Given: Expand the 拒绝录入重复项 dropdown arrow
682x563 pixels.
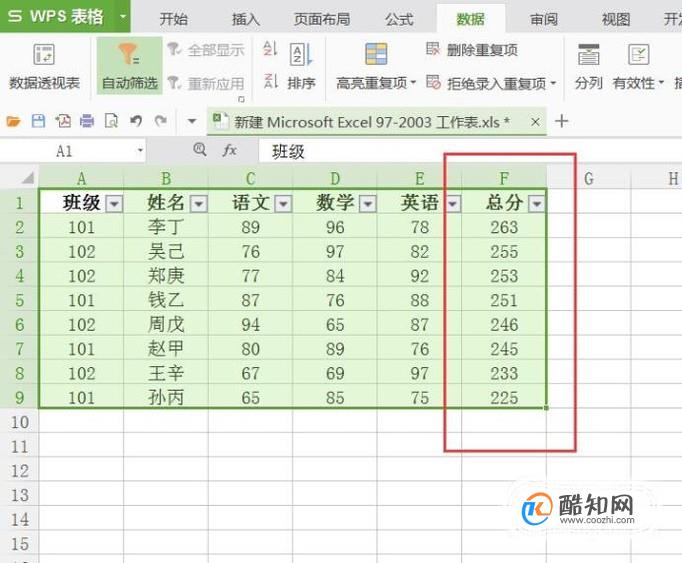Looking at the screenshot, I should (553, 83).
